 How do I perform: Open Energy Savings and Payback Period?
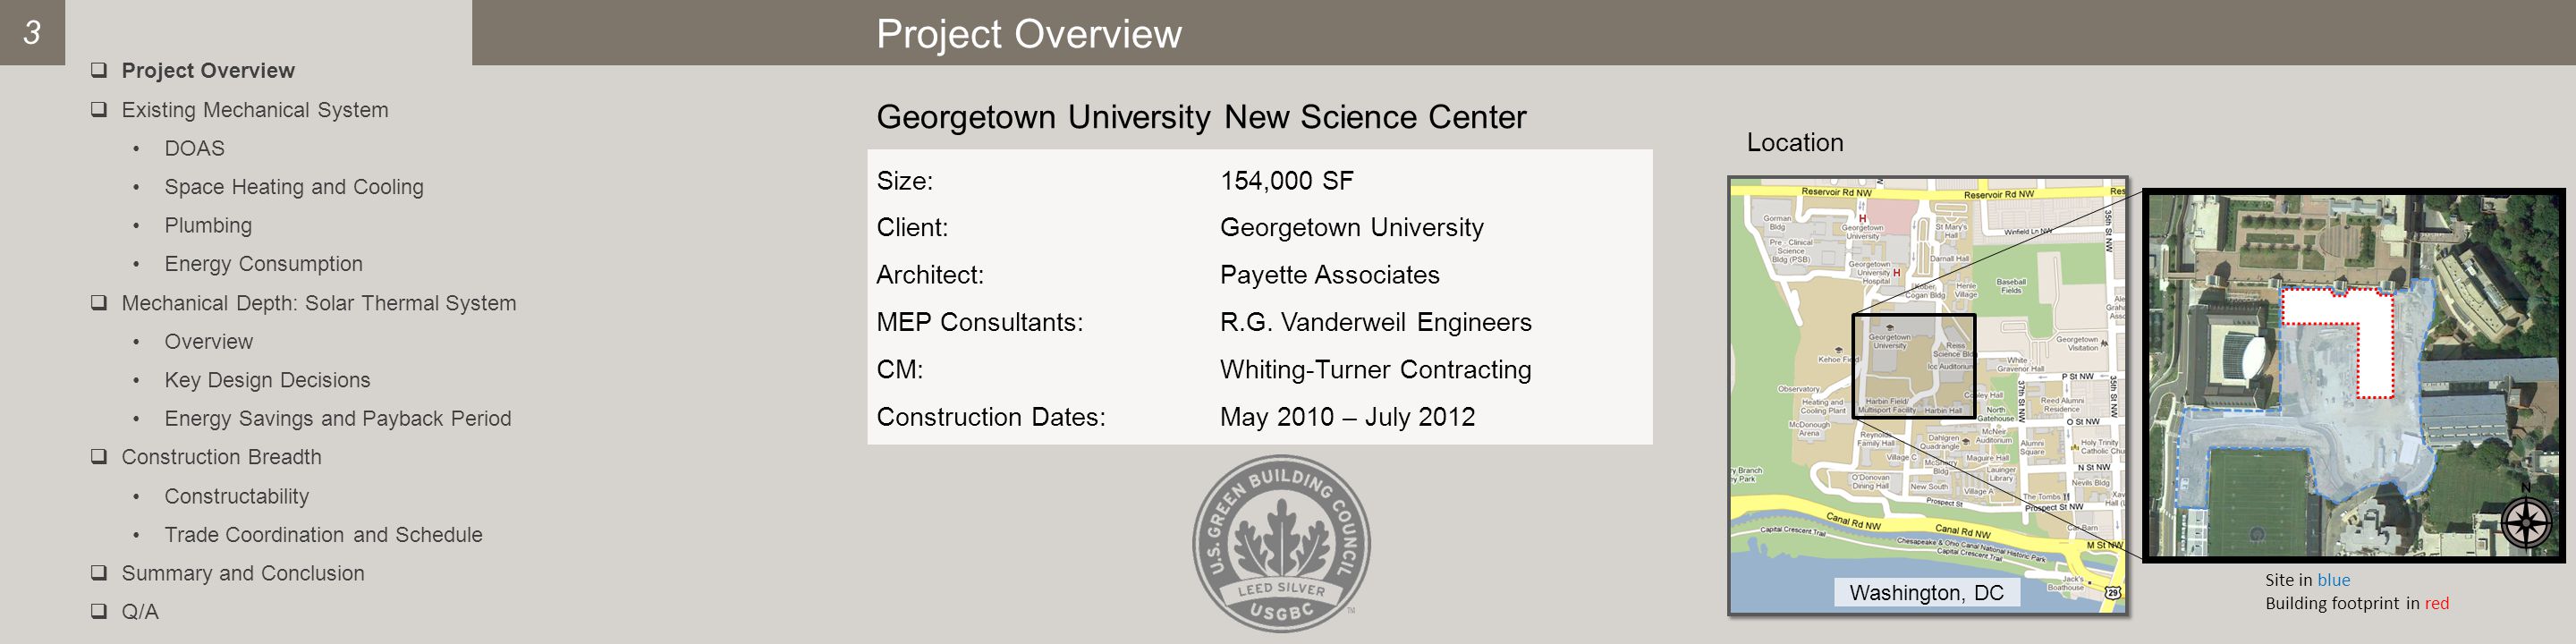pyautogui.click(x=337, y=418)
